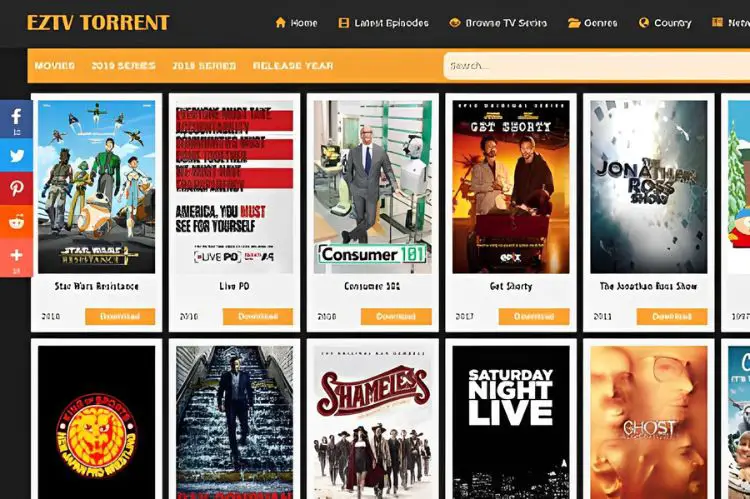Click Live PD title text

tap(234, 286)
